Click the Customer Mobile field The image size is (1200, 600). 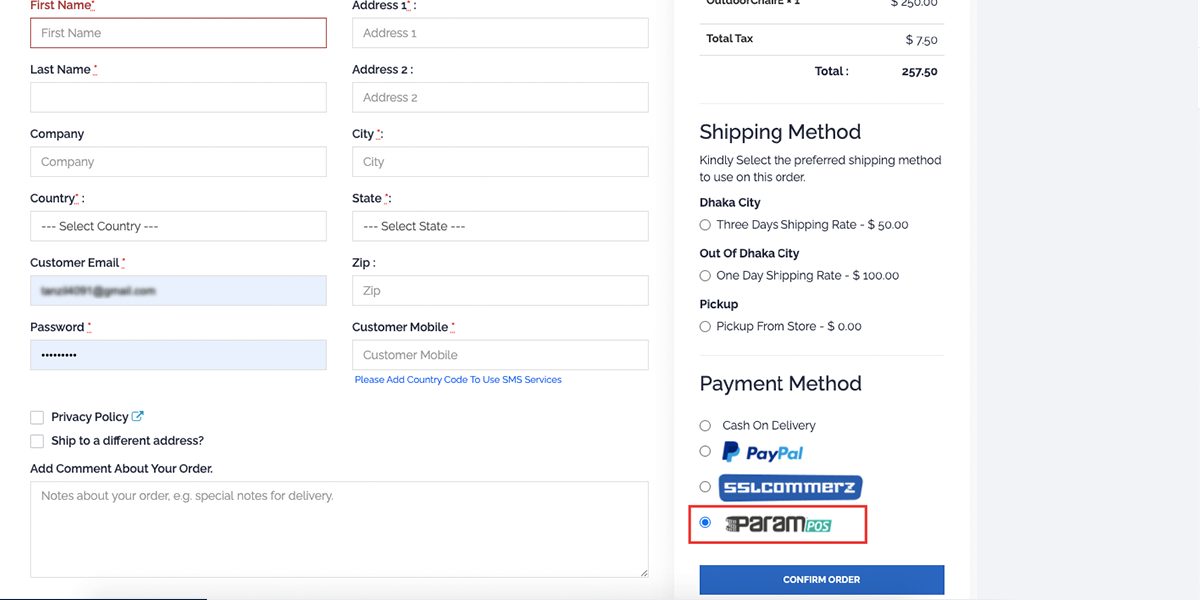tap(500, 355)
